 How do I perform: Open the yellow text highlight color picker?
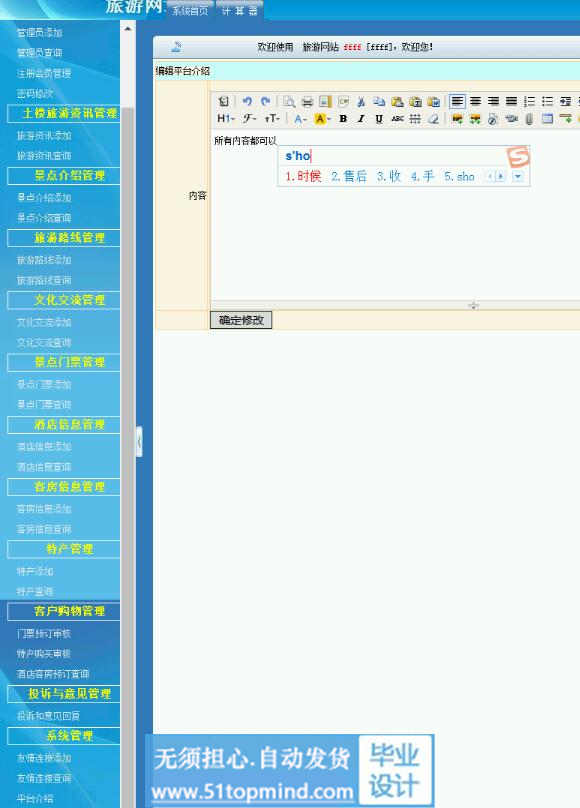322,119
